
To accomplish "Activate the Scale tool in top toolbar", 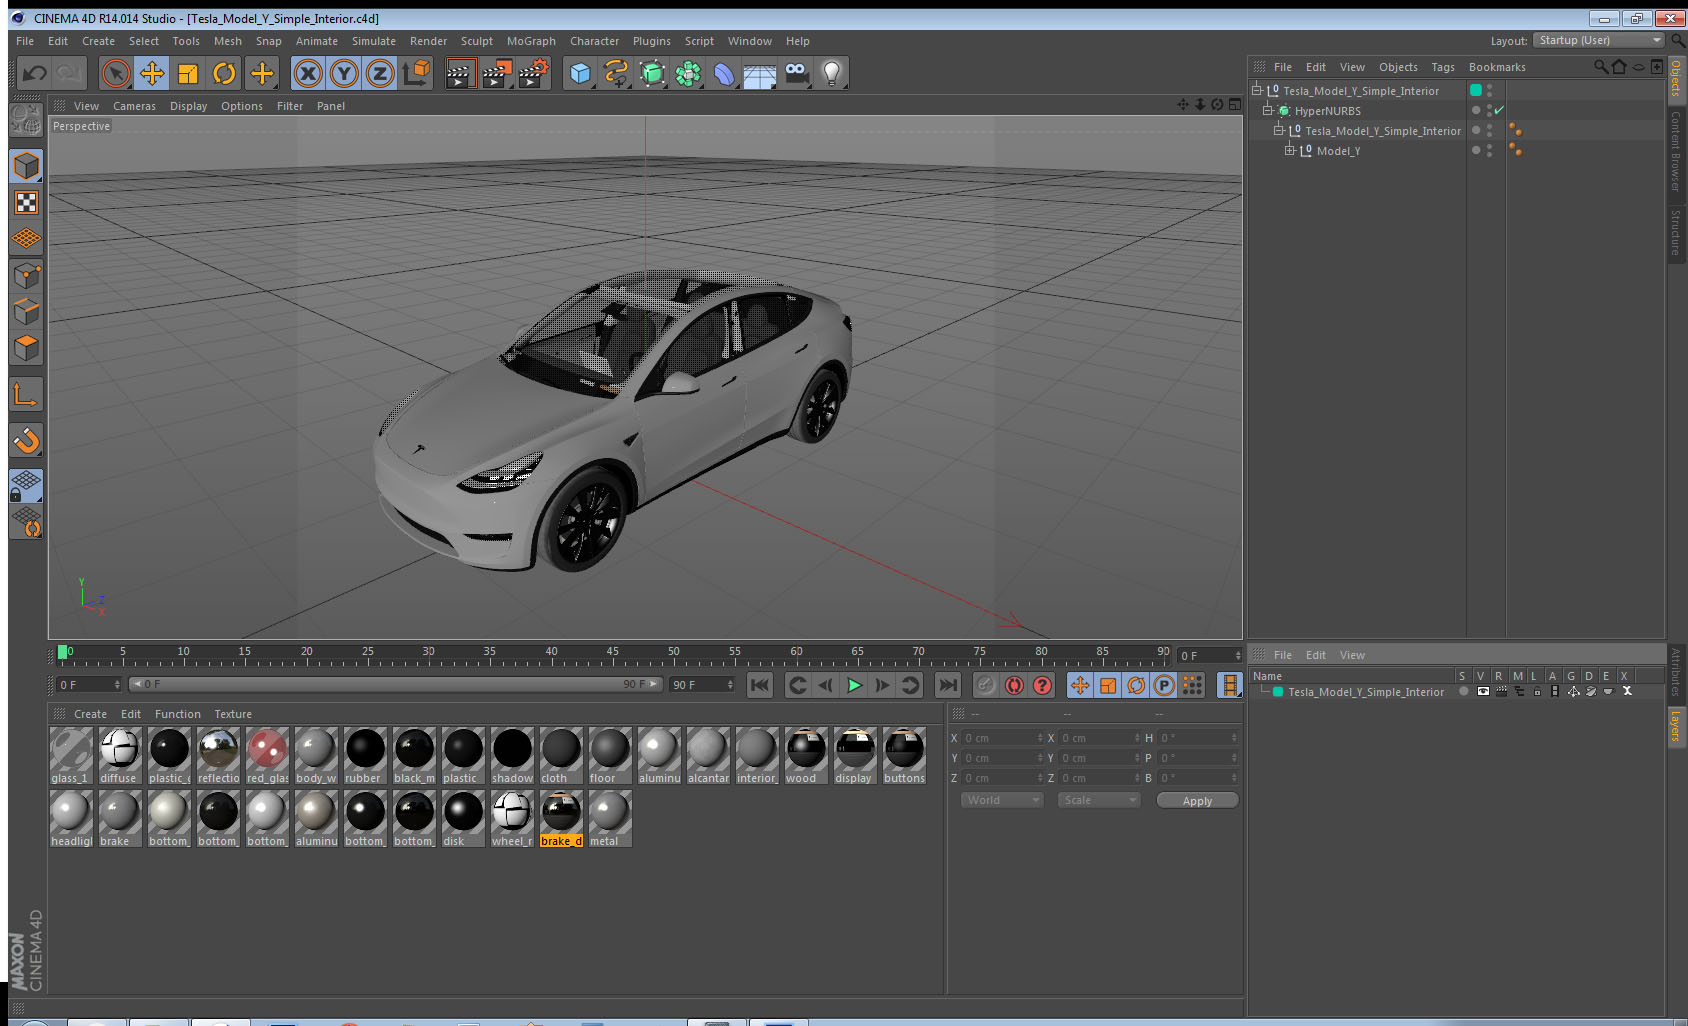I will (188, 73).
